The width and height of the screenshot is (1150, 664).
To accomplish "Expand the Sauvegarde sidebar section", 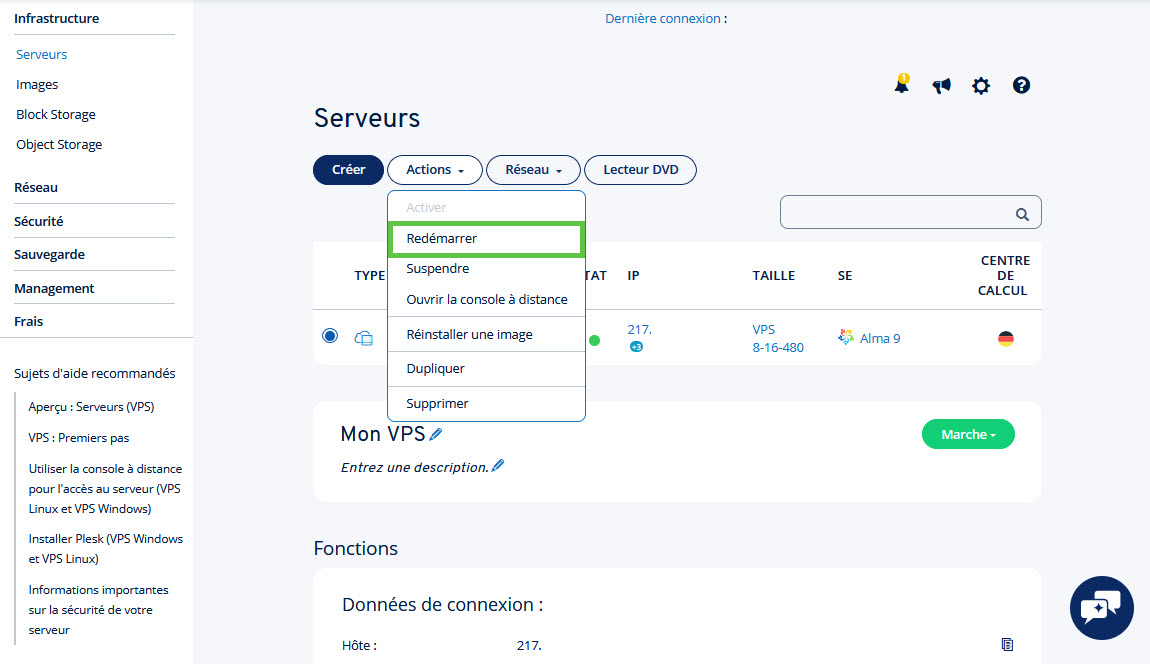I will [x=49, y=255].
